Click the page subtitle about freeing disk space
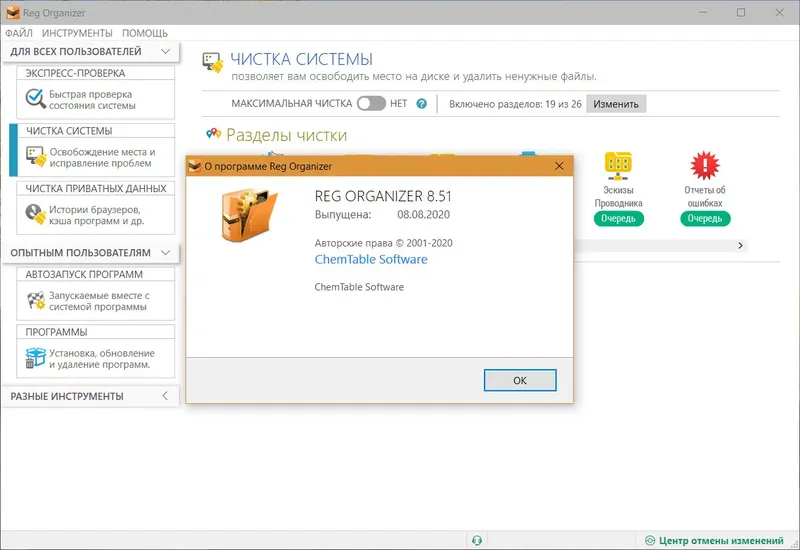 point(414,77)
